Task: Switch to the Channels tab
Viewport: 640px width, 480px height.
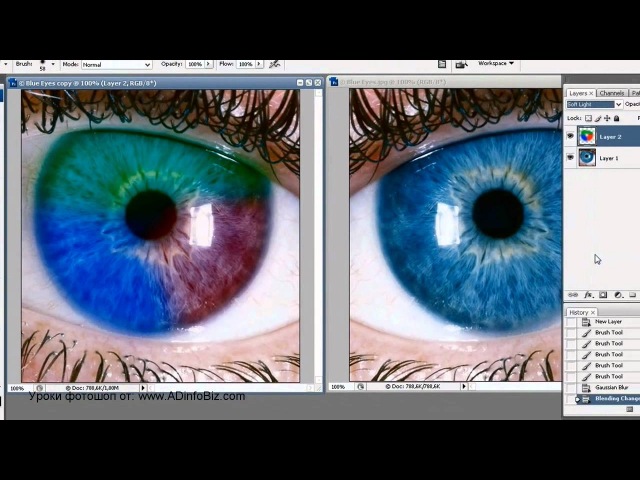Action: 611,93
